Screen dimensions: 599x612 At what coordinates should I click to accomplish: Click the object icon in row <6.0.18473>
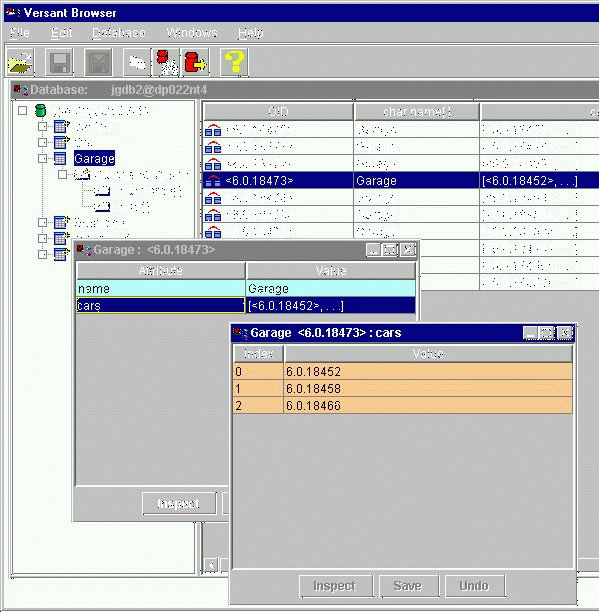tap(213, 181)
